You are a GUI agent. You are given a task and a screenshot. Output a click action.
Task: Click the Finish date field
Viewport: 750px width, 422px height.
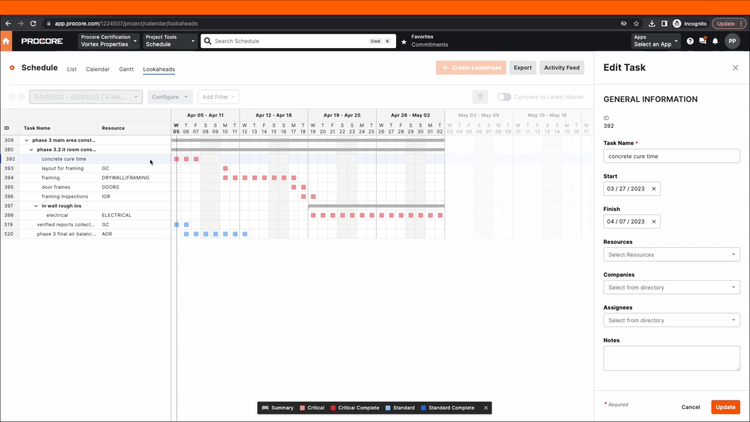pyautogui.click(x=631, y=222)
